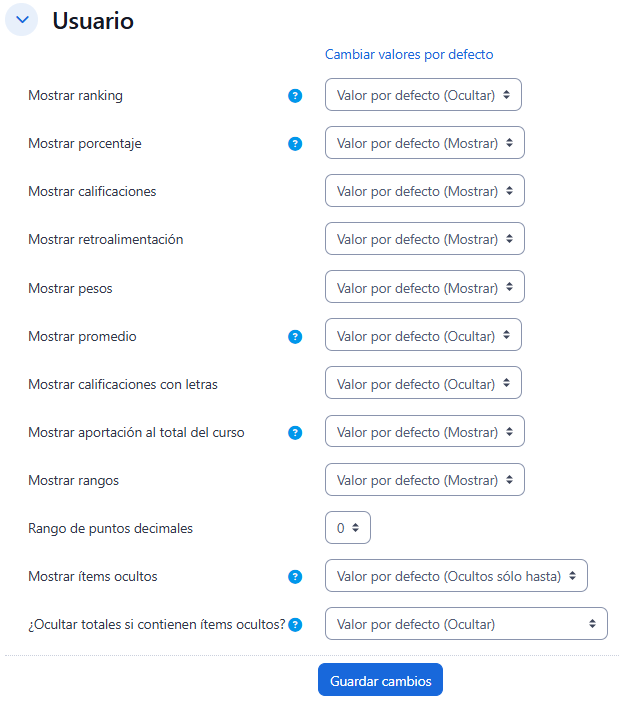Open help for Mostrar ítems ocultos
Screen dimensions: 620x705
pos(295,576)
